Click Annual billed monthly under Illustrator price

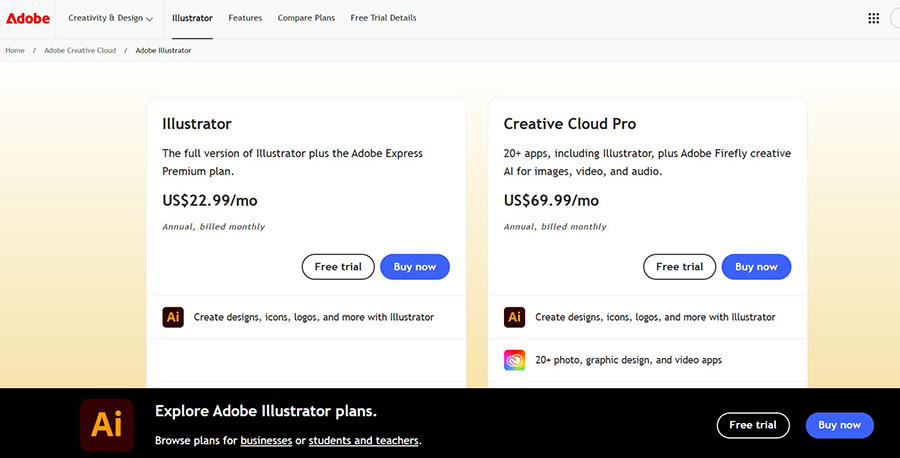(214, 227)
